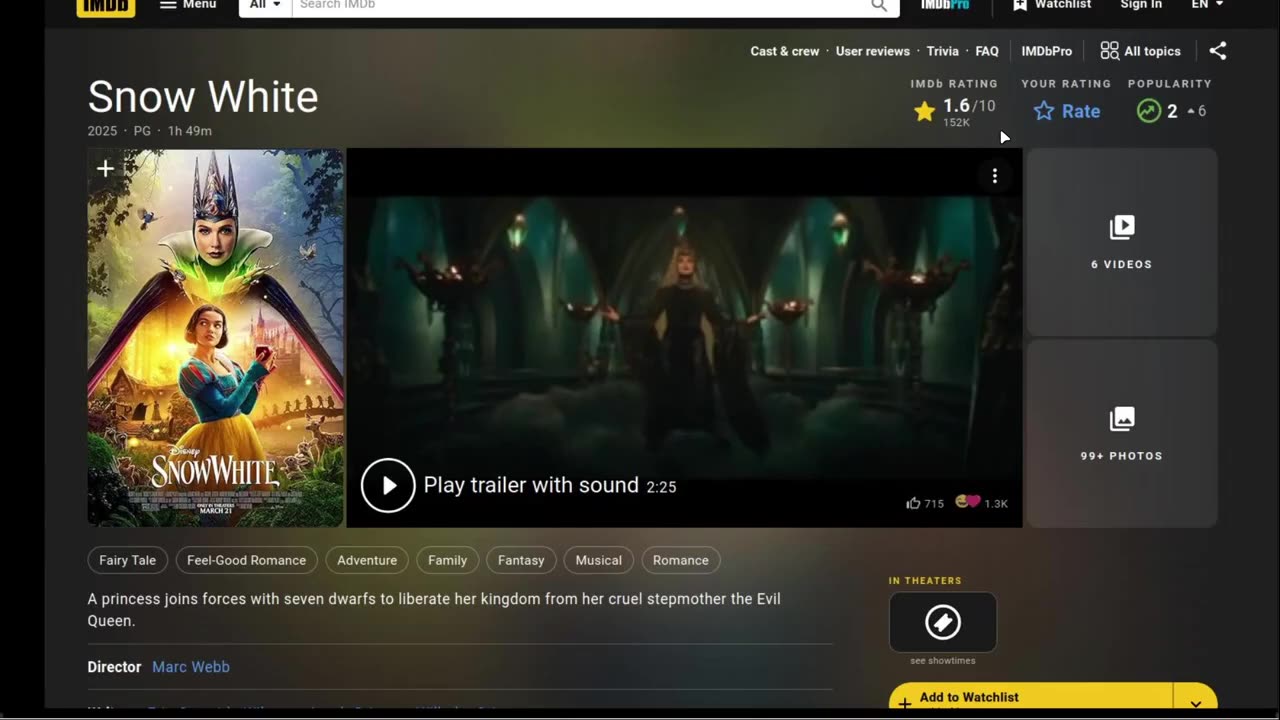Select the Musical genre chip
The width and height of the screenshot is (1280, 720).
[x=598, y=560]
